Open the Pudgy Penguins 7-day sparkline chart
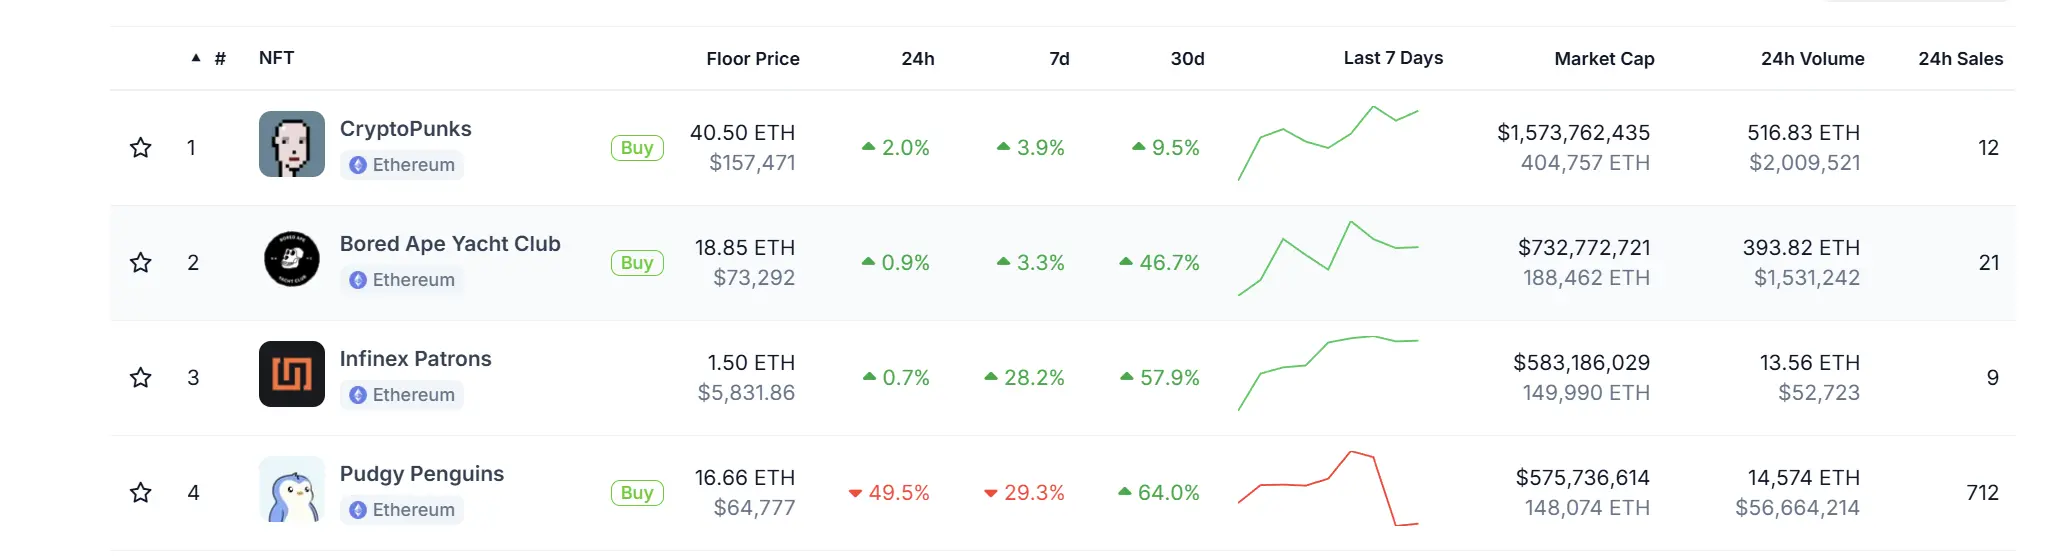 1328,489
